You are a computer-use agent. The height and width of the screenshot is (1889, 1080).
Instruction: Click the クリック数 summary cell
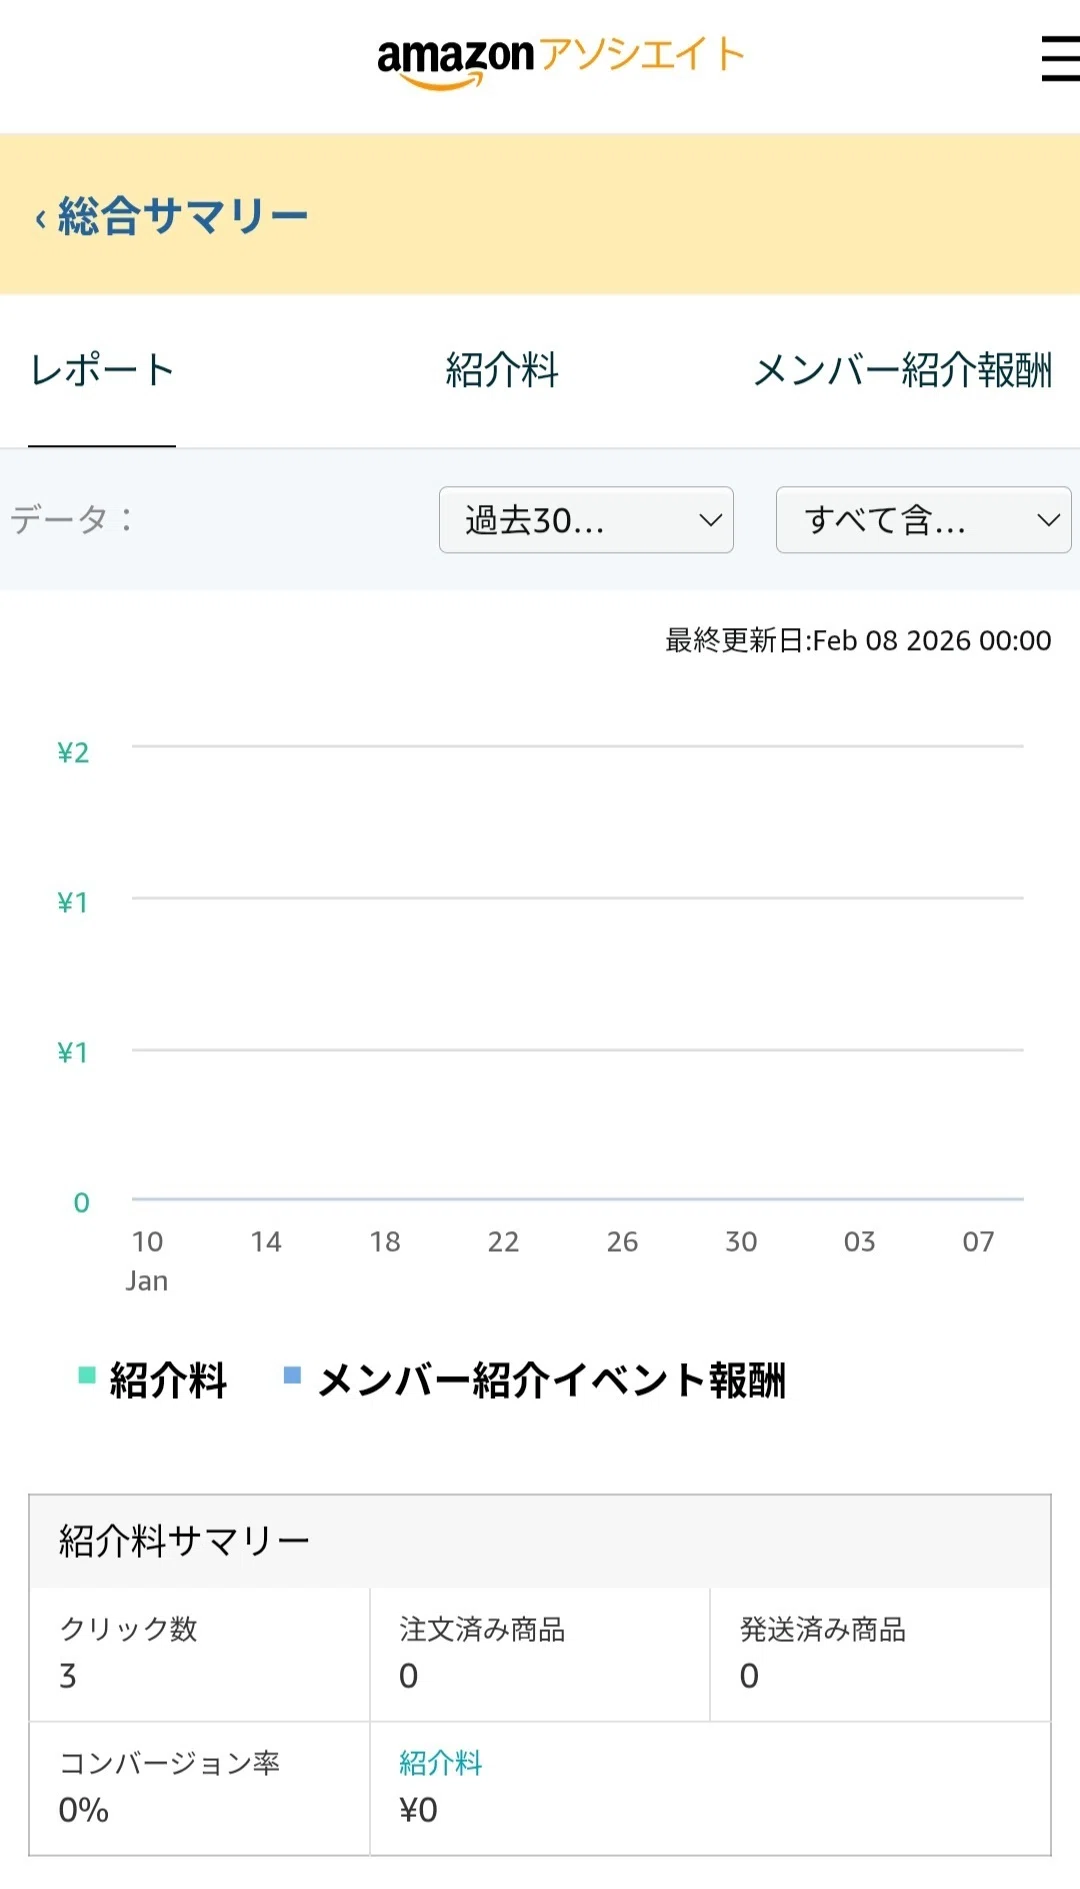coord(200,1654)
